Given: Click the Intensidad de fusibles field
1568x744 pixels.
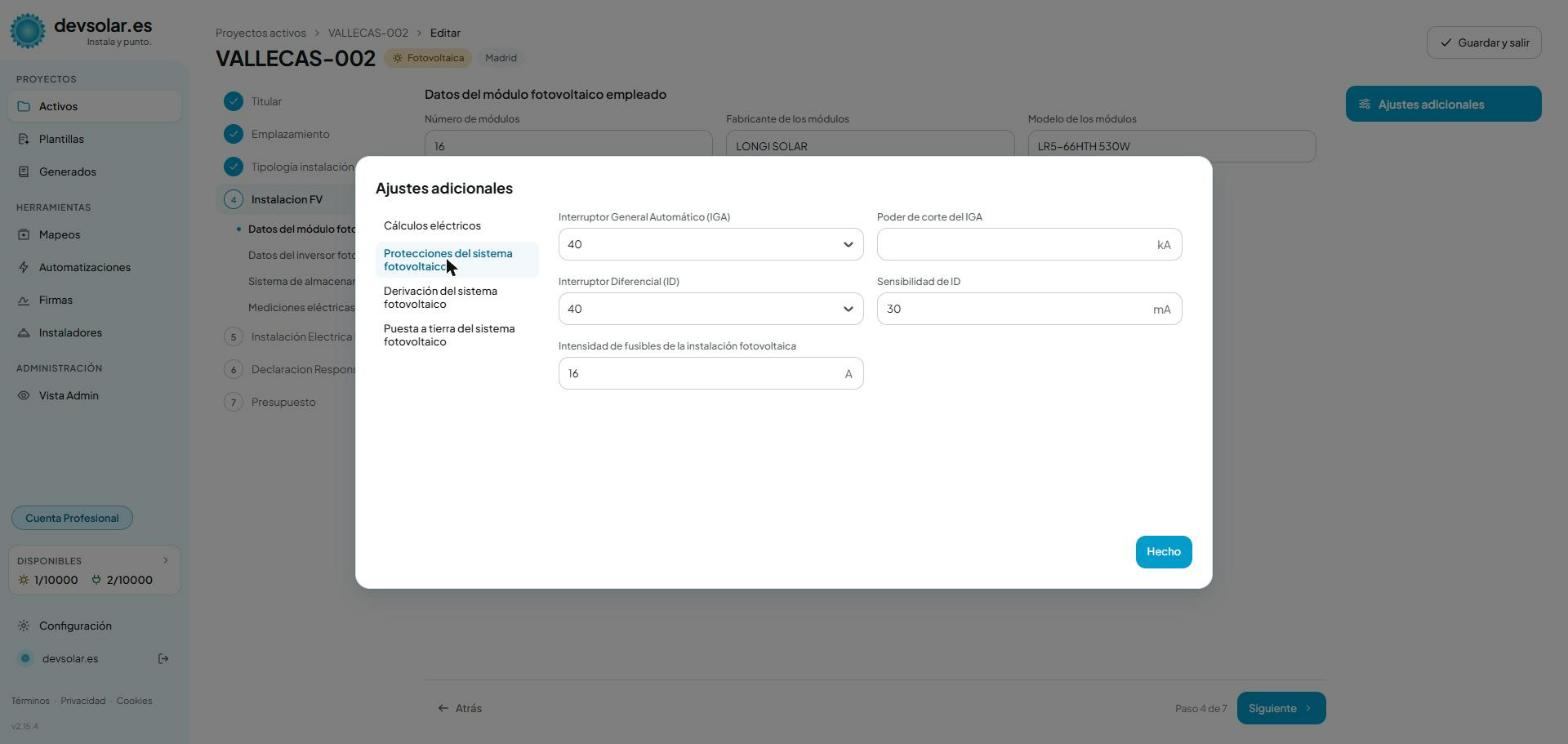Looking at the screenshot, I should point(710,374).
